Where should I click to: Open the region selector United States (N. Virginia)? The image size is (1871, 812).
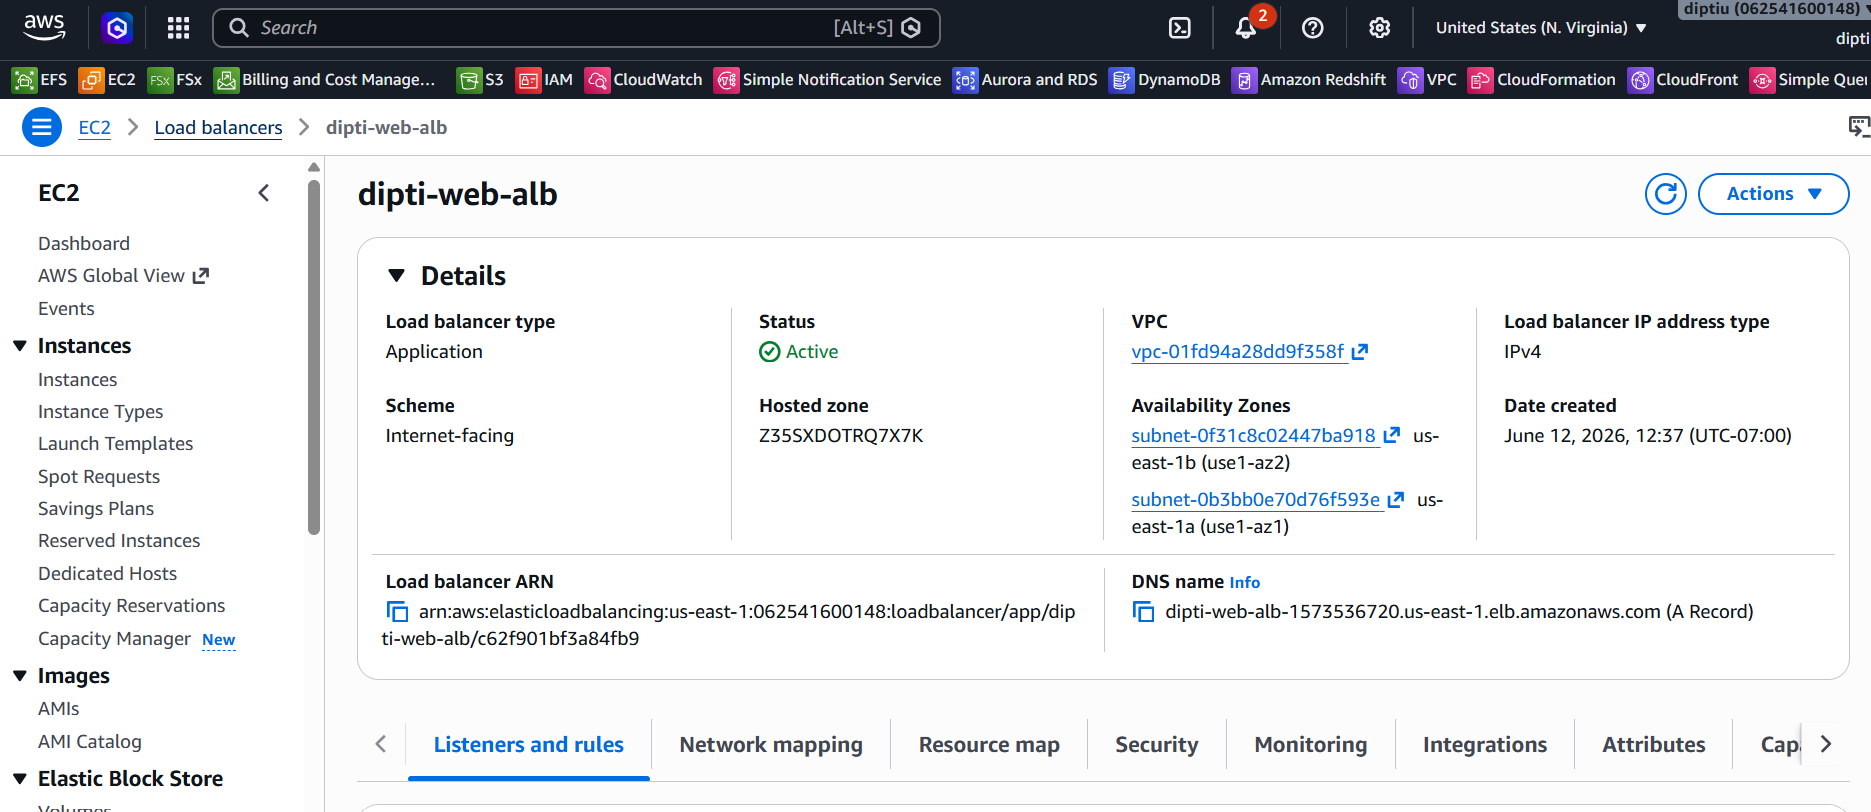1541,28
